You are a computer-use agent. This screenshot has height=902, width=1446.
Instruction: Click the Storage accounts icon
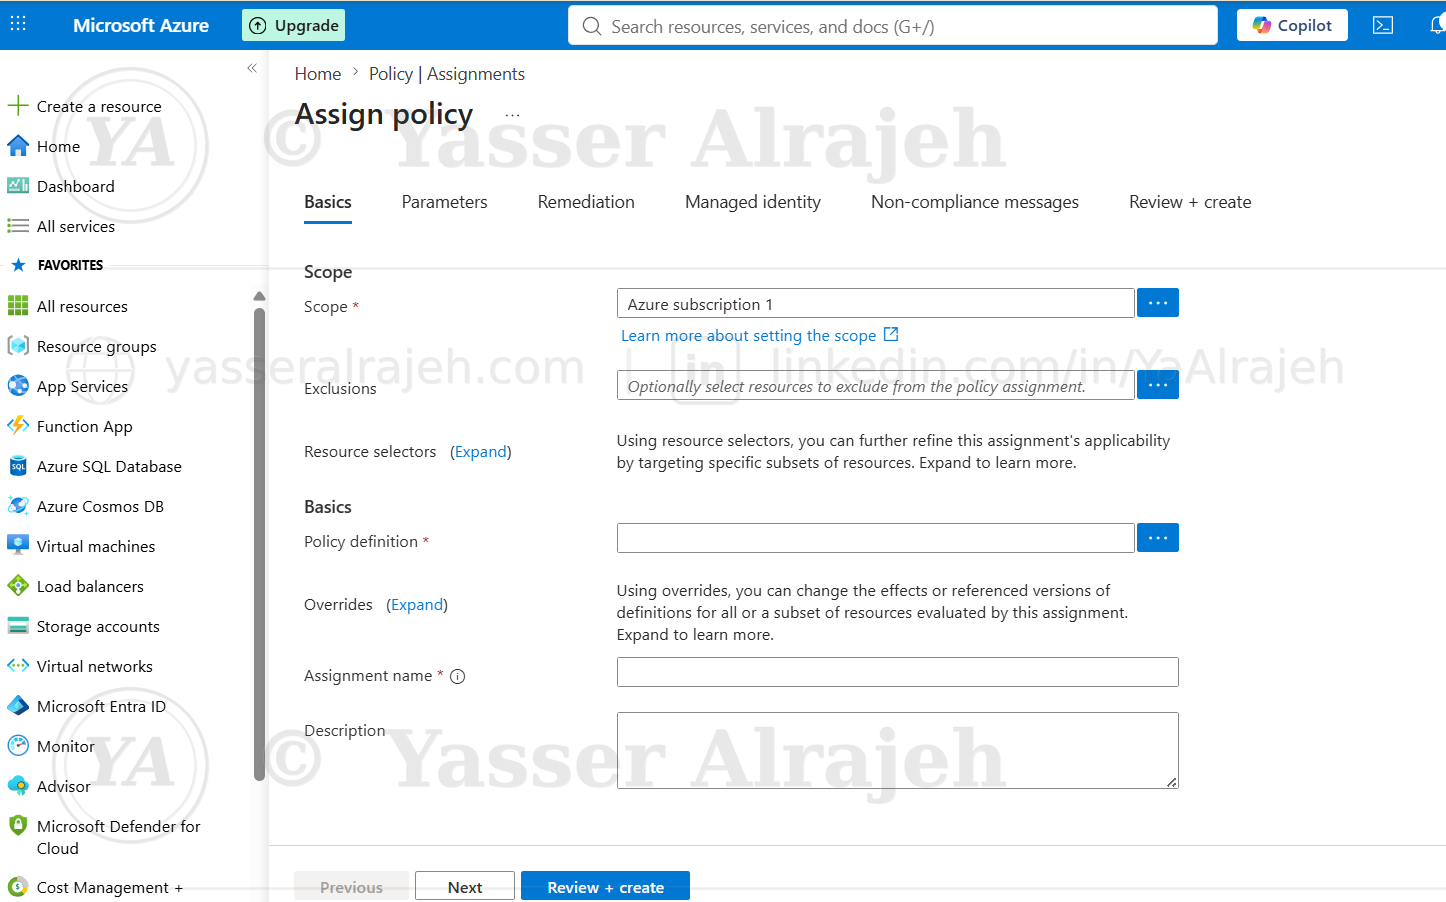tap(18, 626)
